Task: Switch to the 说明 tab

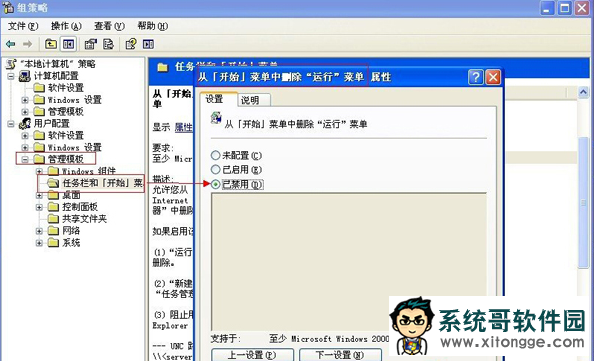Action: click(254, 100)
